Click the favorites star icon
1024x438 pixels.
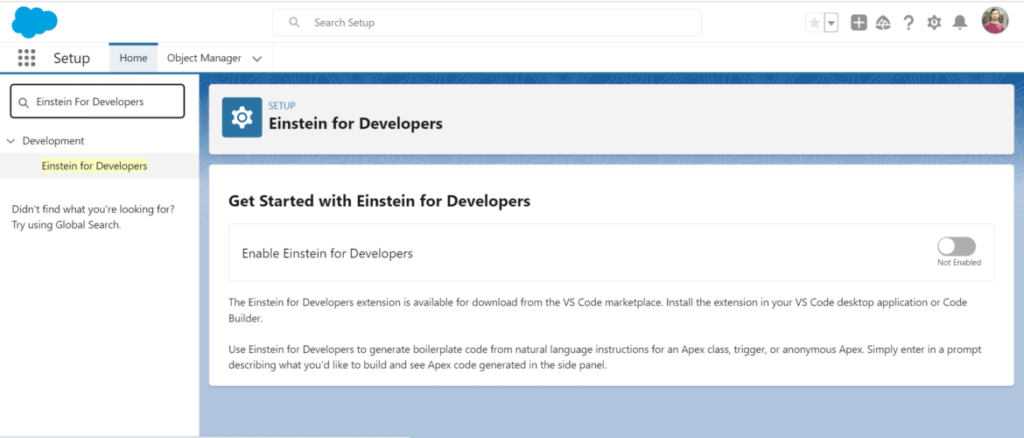coord(814,23)
